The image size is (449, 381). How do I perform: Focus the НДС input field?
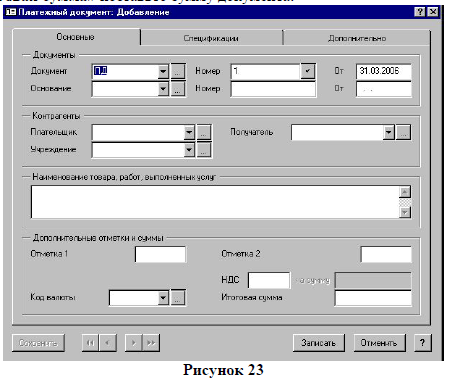269,280
